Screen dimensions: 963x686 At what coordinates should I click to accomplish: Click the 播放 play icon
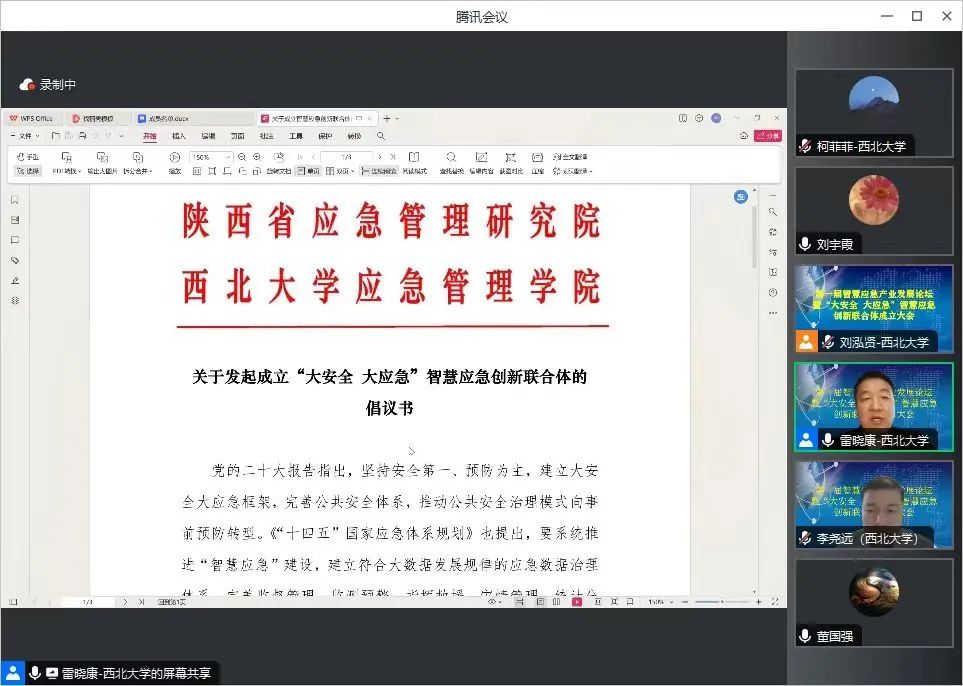[x=175, y=157]
